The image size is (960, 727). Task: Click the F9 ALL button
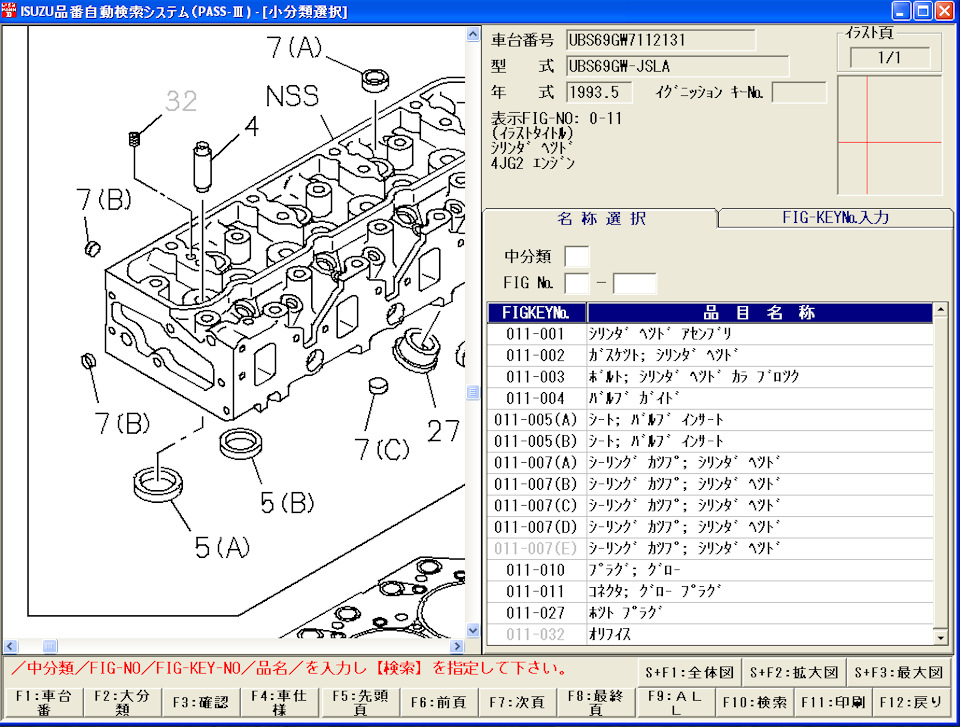(x=675, y=702)
